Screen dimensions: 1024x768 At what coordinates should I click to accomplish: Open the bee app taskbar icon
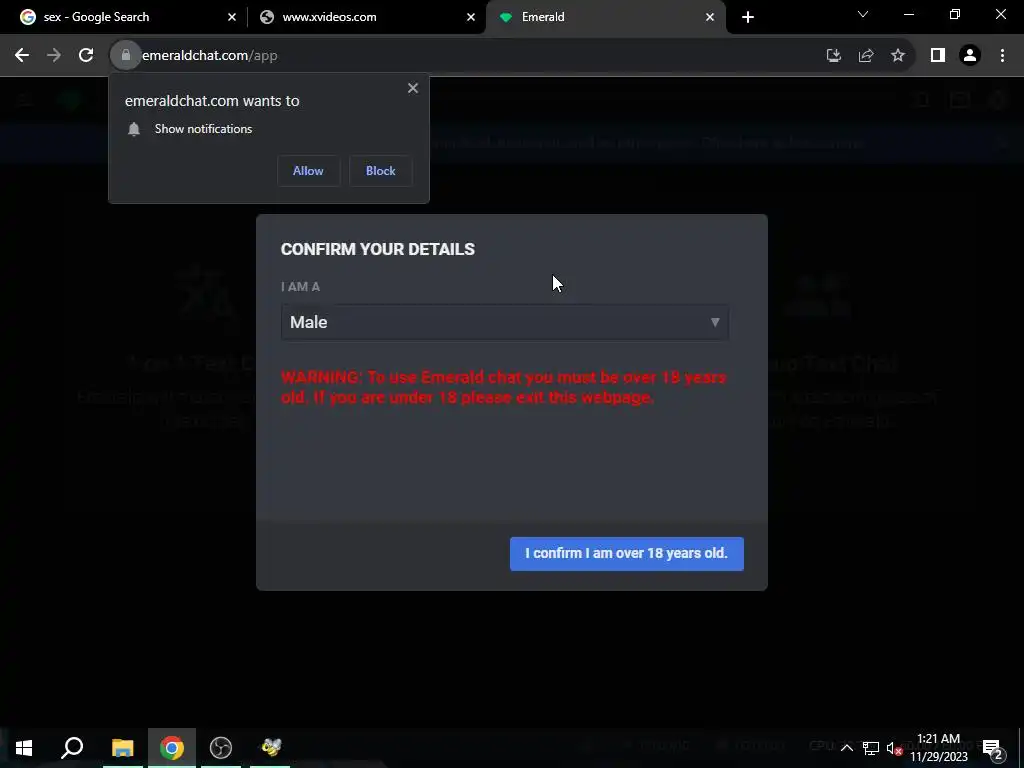[x=270, y=748]
